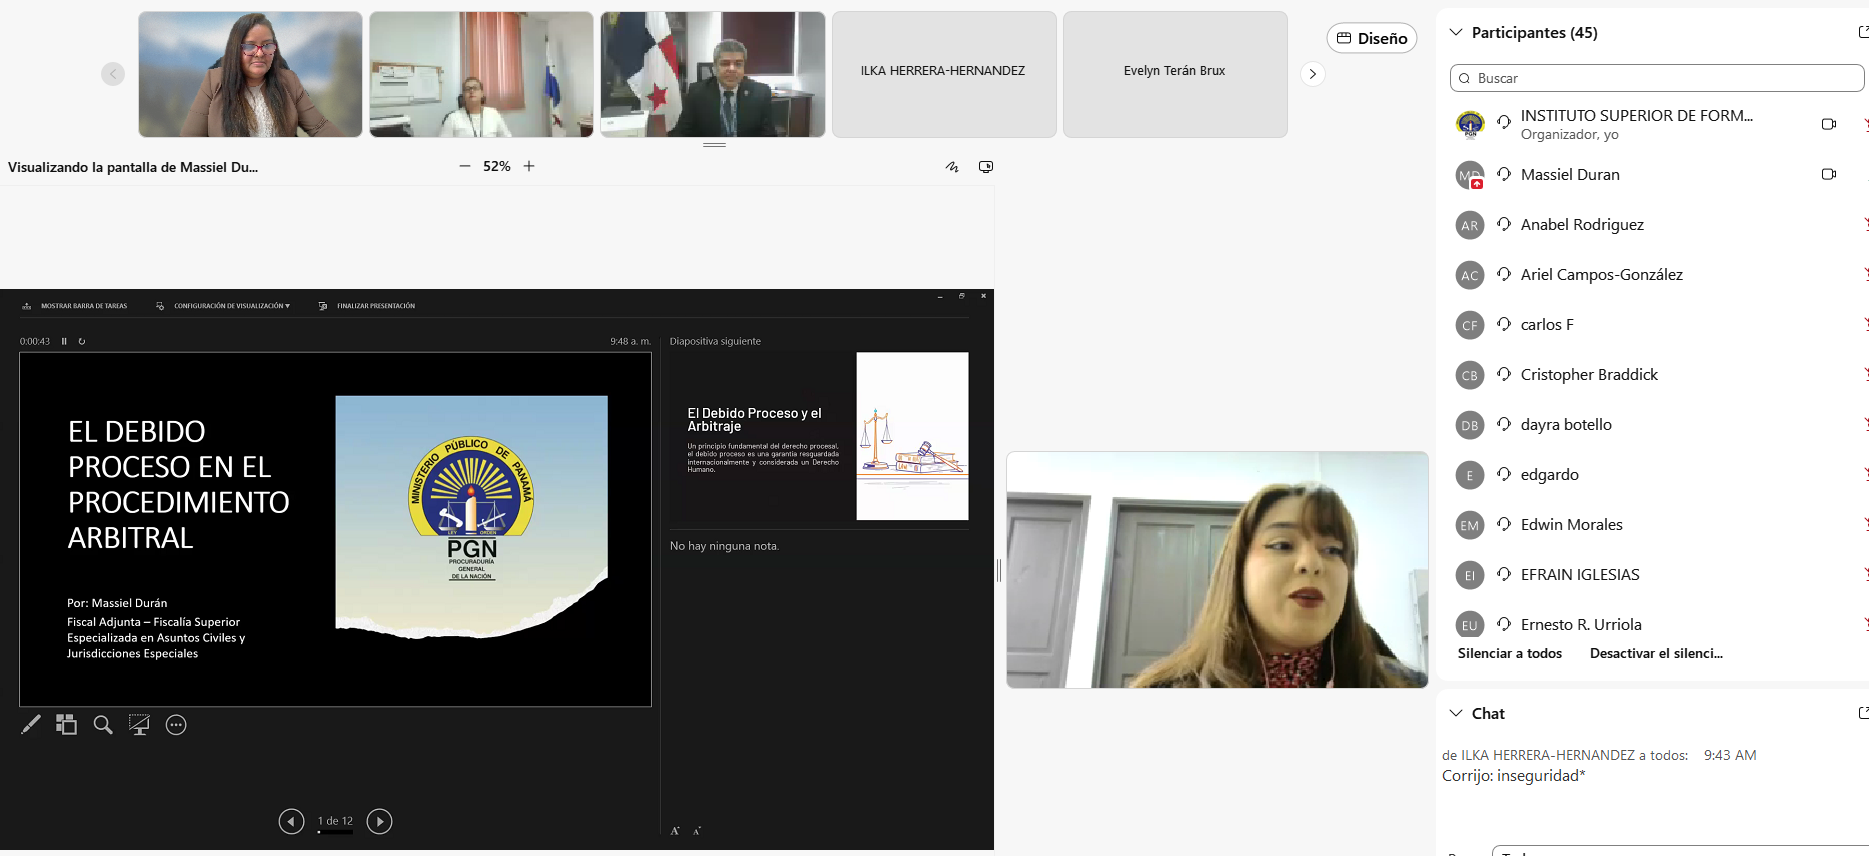Pop out the Participantes panel
Image resolution: width=1869 pixels, height=856 pixels.
pos(1862,32)
